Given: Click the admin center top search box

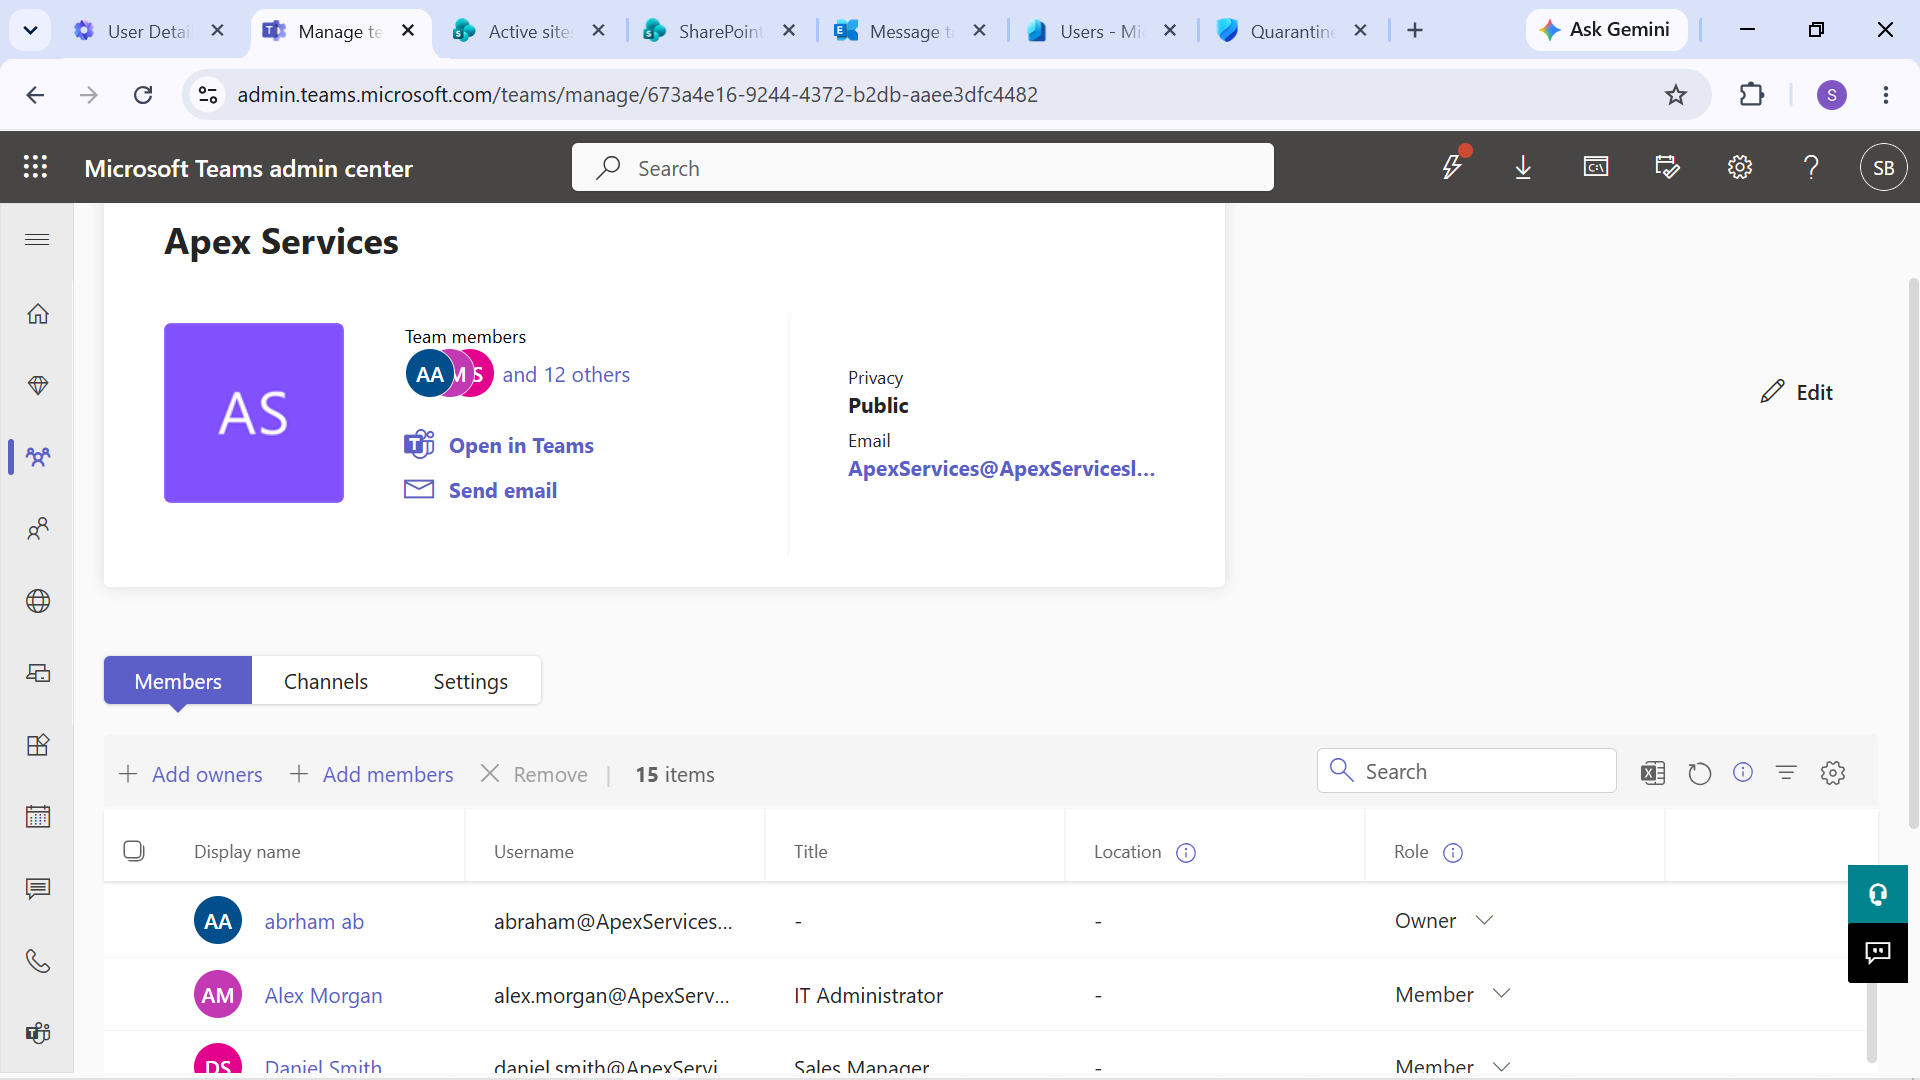Looking at the screenshot, I should pyautogui.click(x=922, y=167).
